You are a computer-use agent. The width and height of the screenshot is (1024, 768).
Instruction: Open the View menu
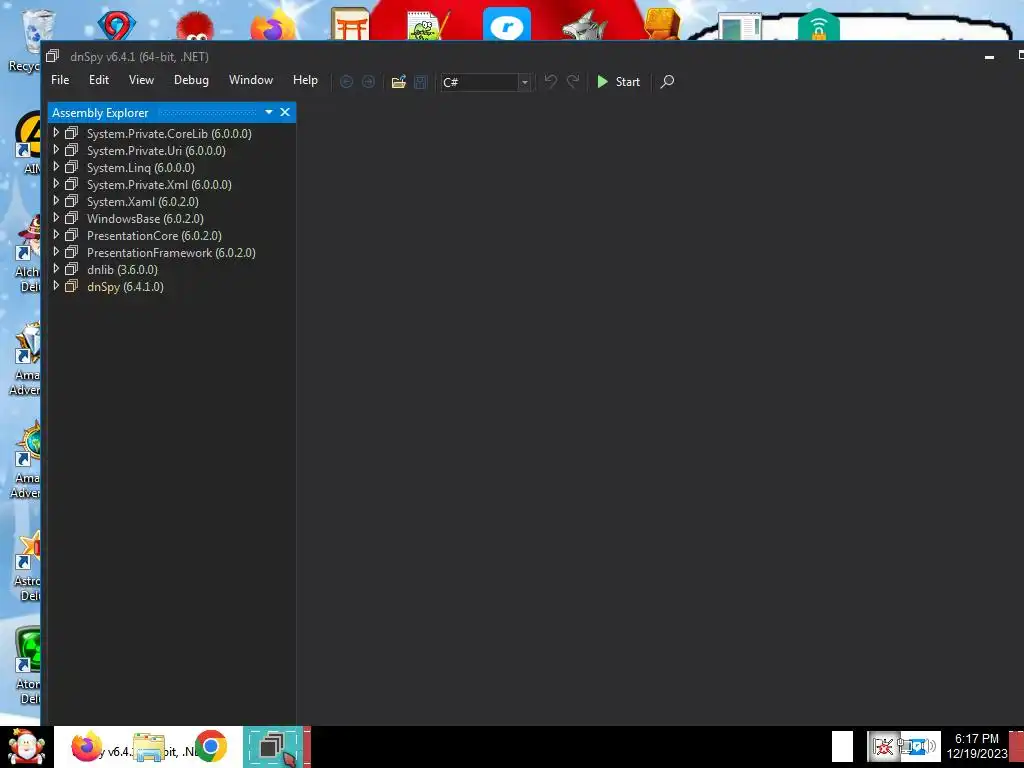(x=141, y=80)
